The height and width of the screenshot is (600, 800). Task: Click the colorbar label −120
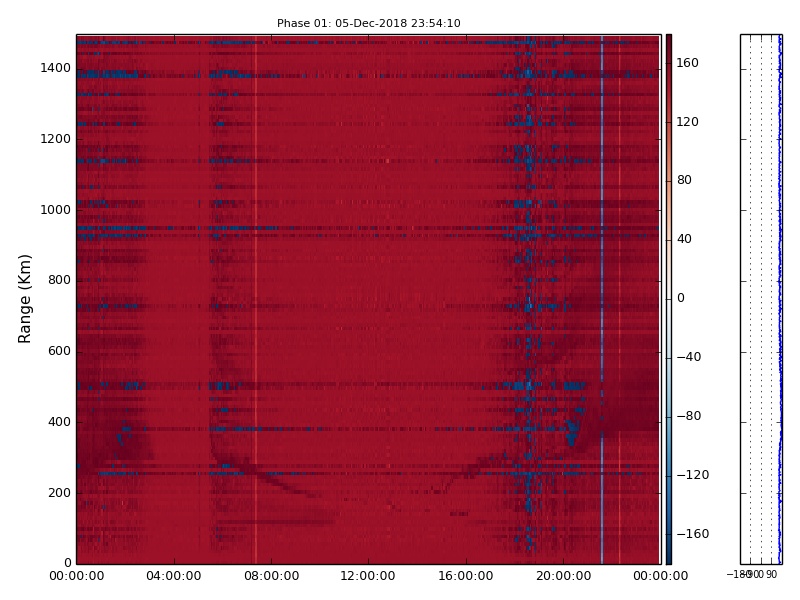click(693, 474)
